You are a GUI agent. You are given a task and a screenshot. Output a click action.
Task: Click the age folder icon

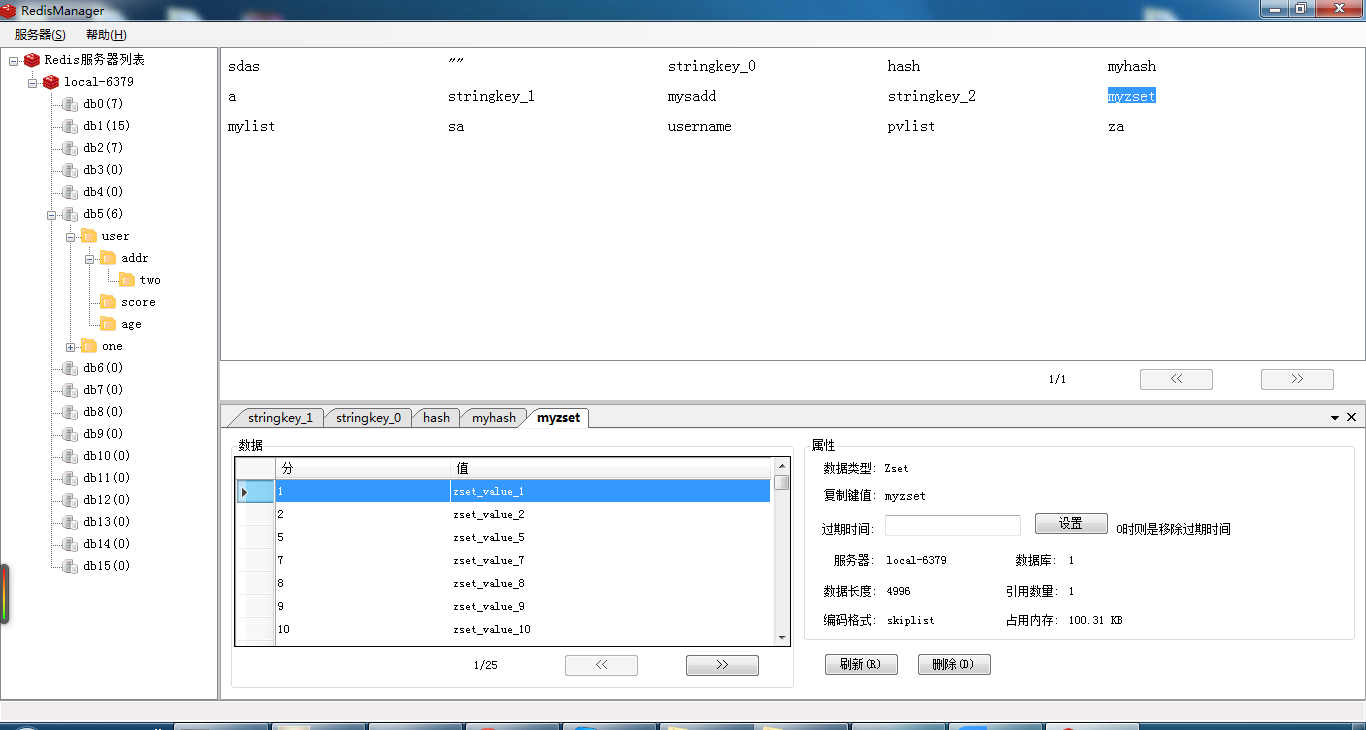[x=108, y=324]
